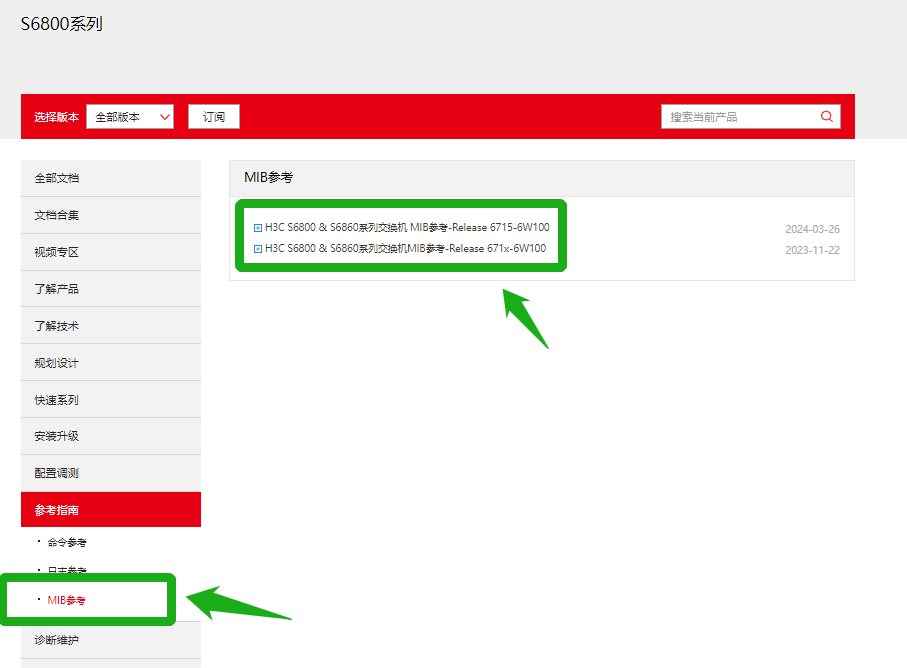The width and height of the screenshot is (907, 668).
Task: Click document icon beside Release 6715-6W100
Action: click(x=258, y=228)
